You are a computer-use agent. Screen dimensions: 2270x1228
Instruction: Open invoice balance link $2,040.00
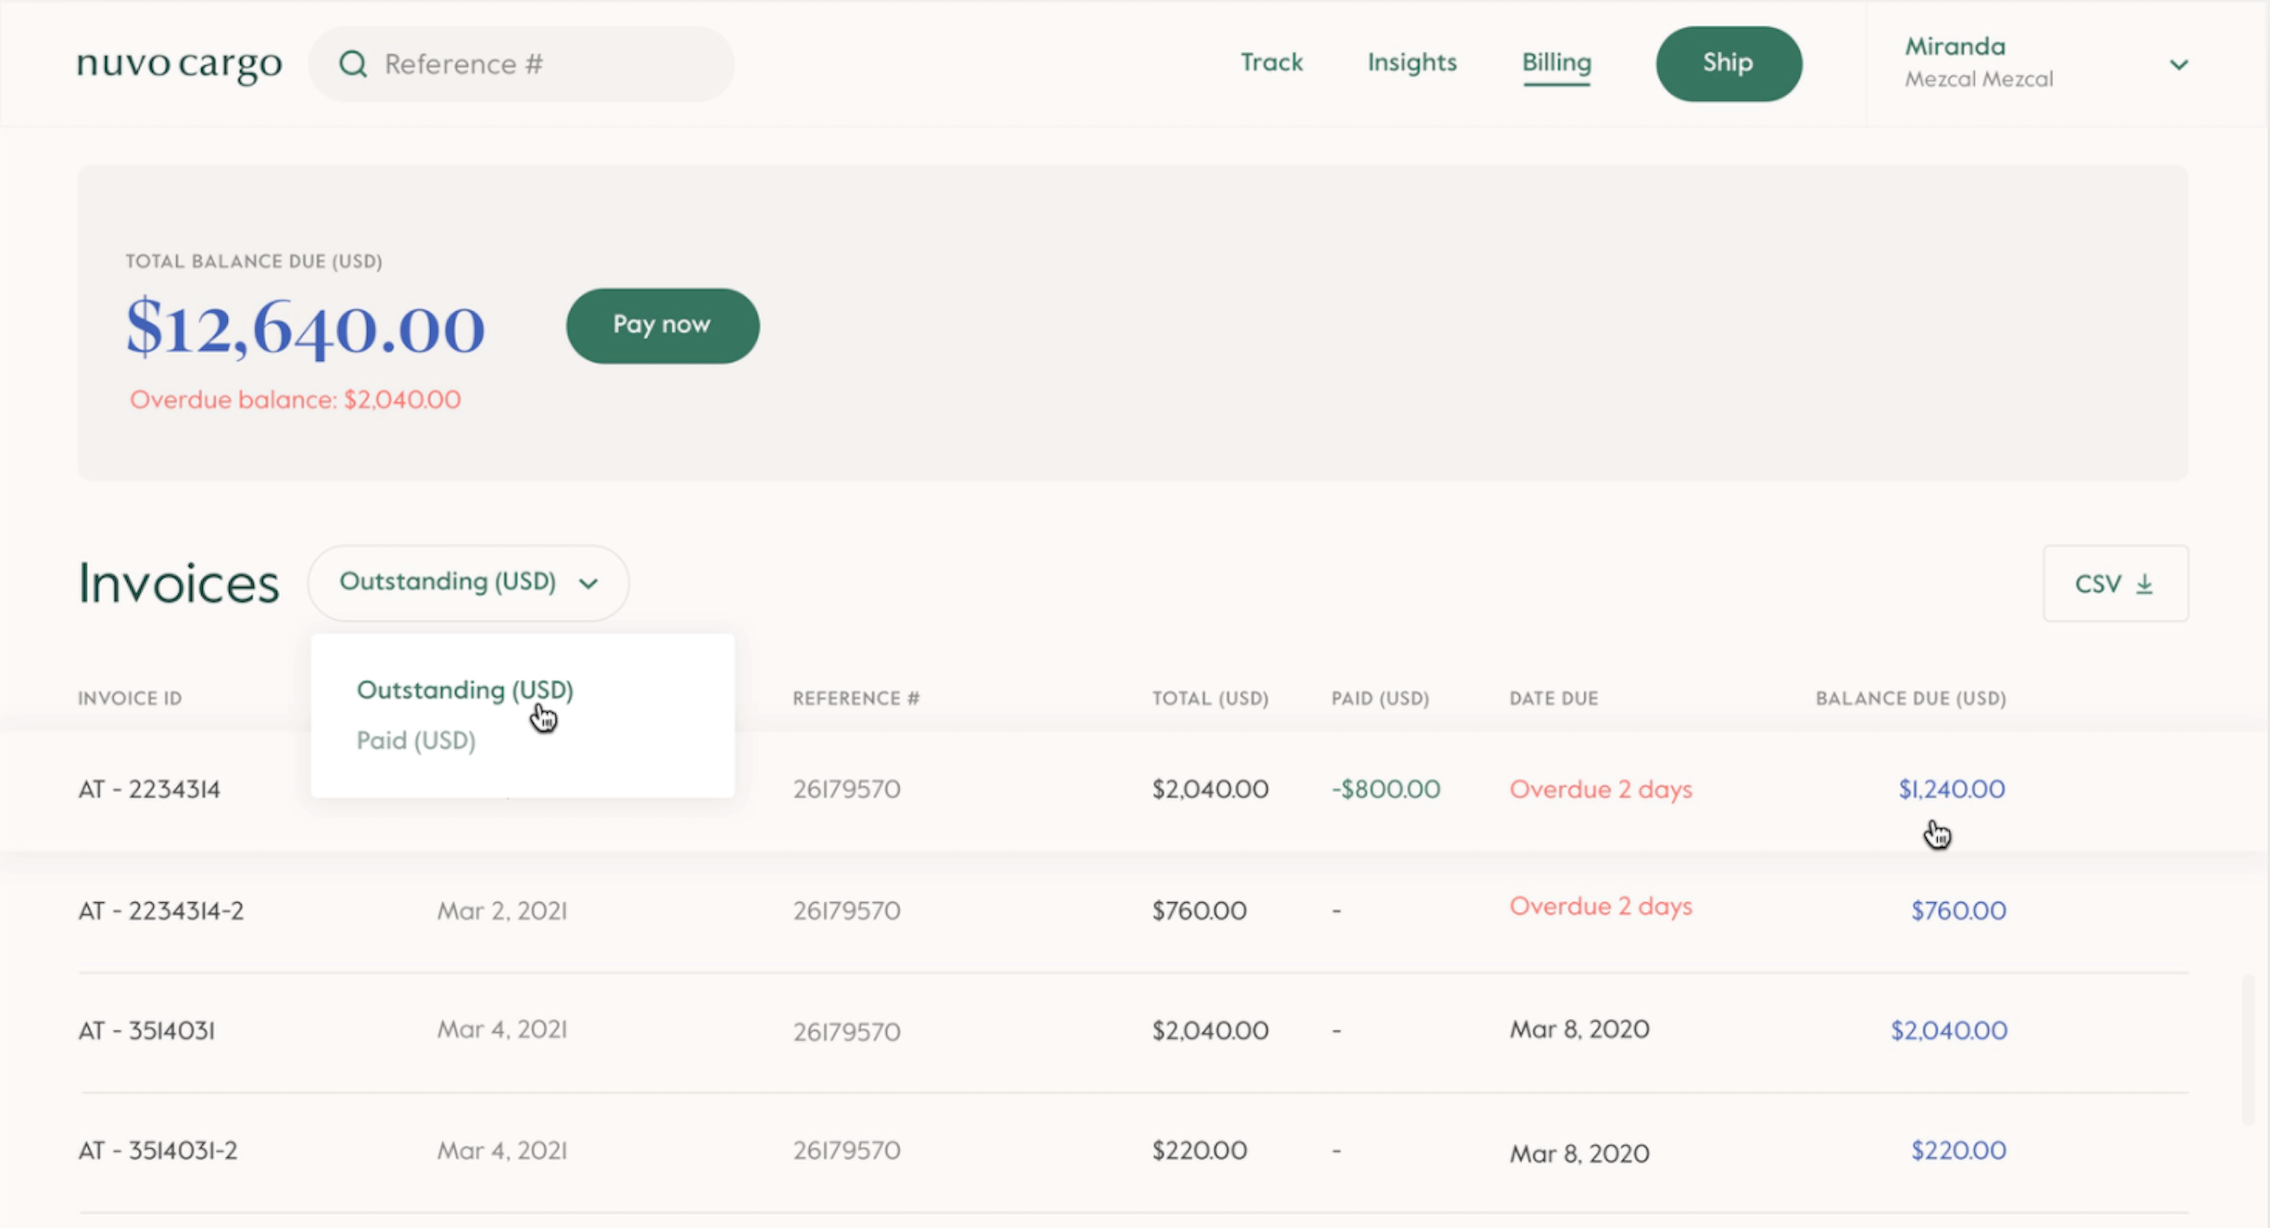tap(1947, 1029)
